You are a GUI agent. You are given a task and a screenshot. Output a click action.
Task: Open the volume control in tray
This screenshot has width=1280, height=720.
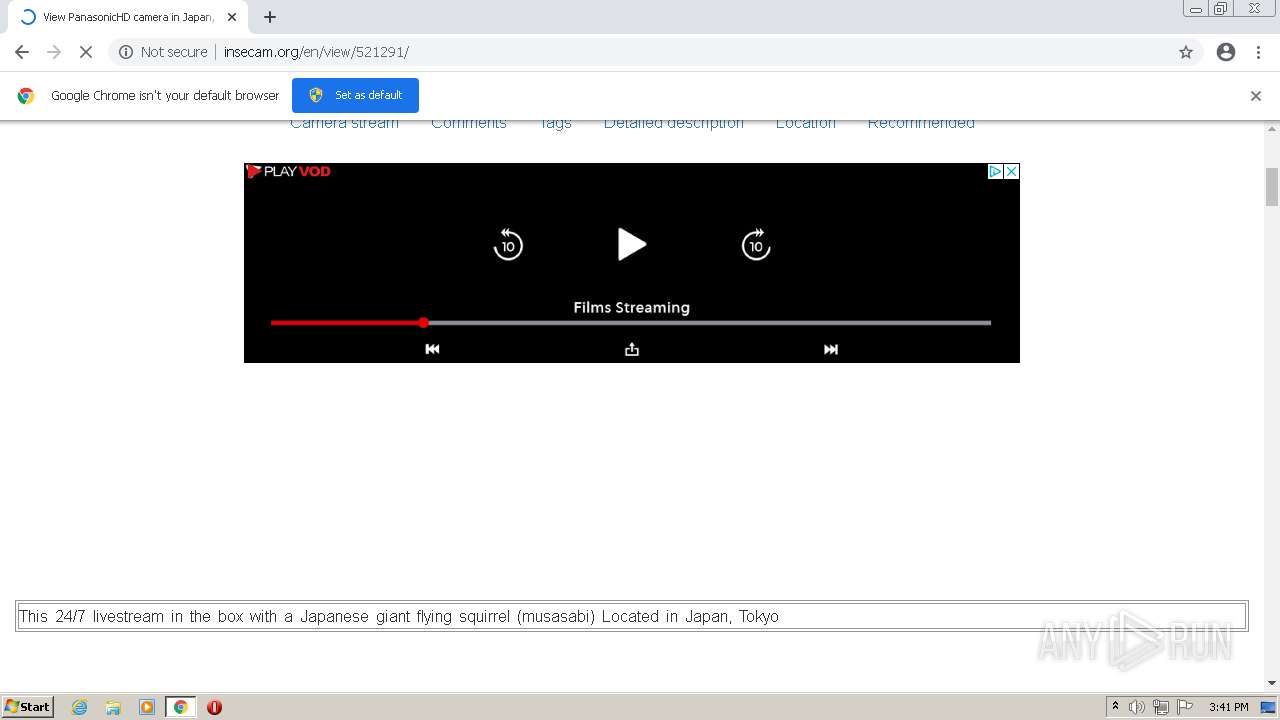coord(1137,707)
